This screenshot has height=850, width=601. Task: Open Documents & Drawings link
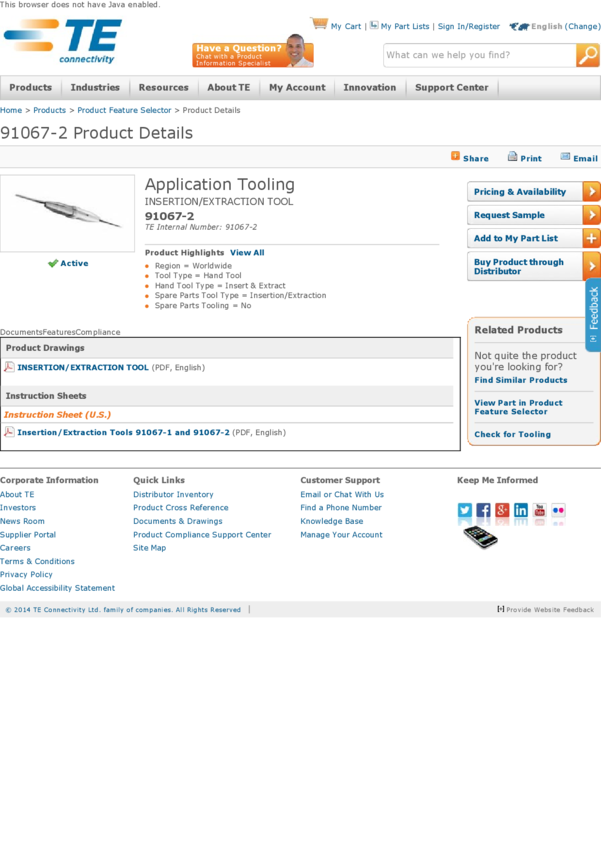click(x=178, y=521)
